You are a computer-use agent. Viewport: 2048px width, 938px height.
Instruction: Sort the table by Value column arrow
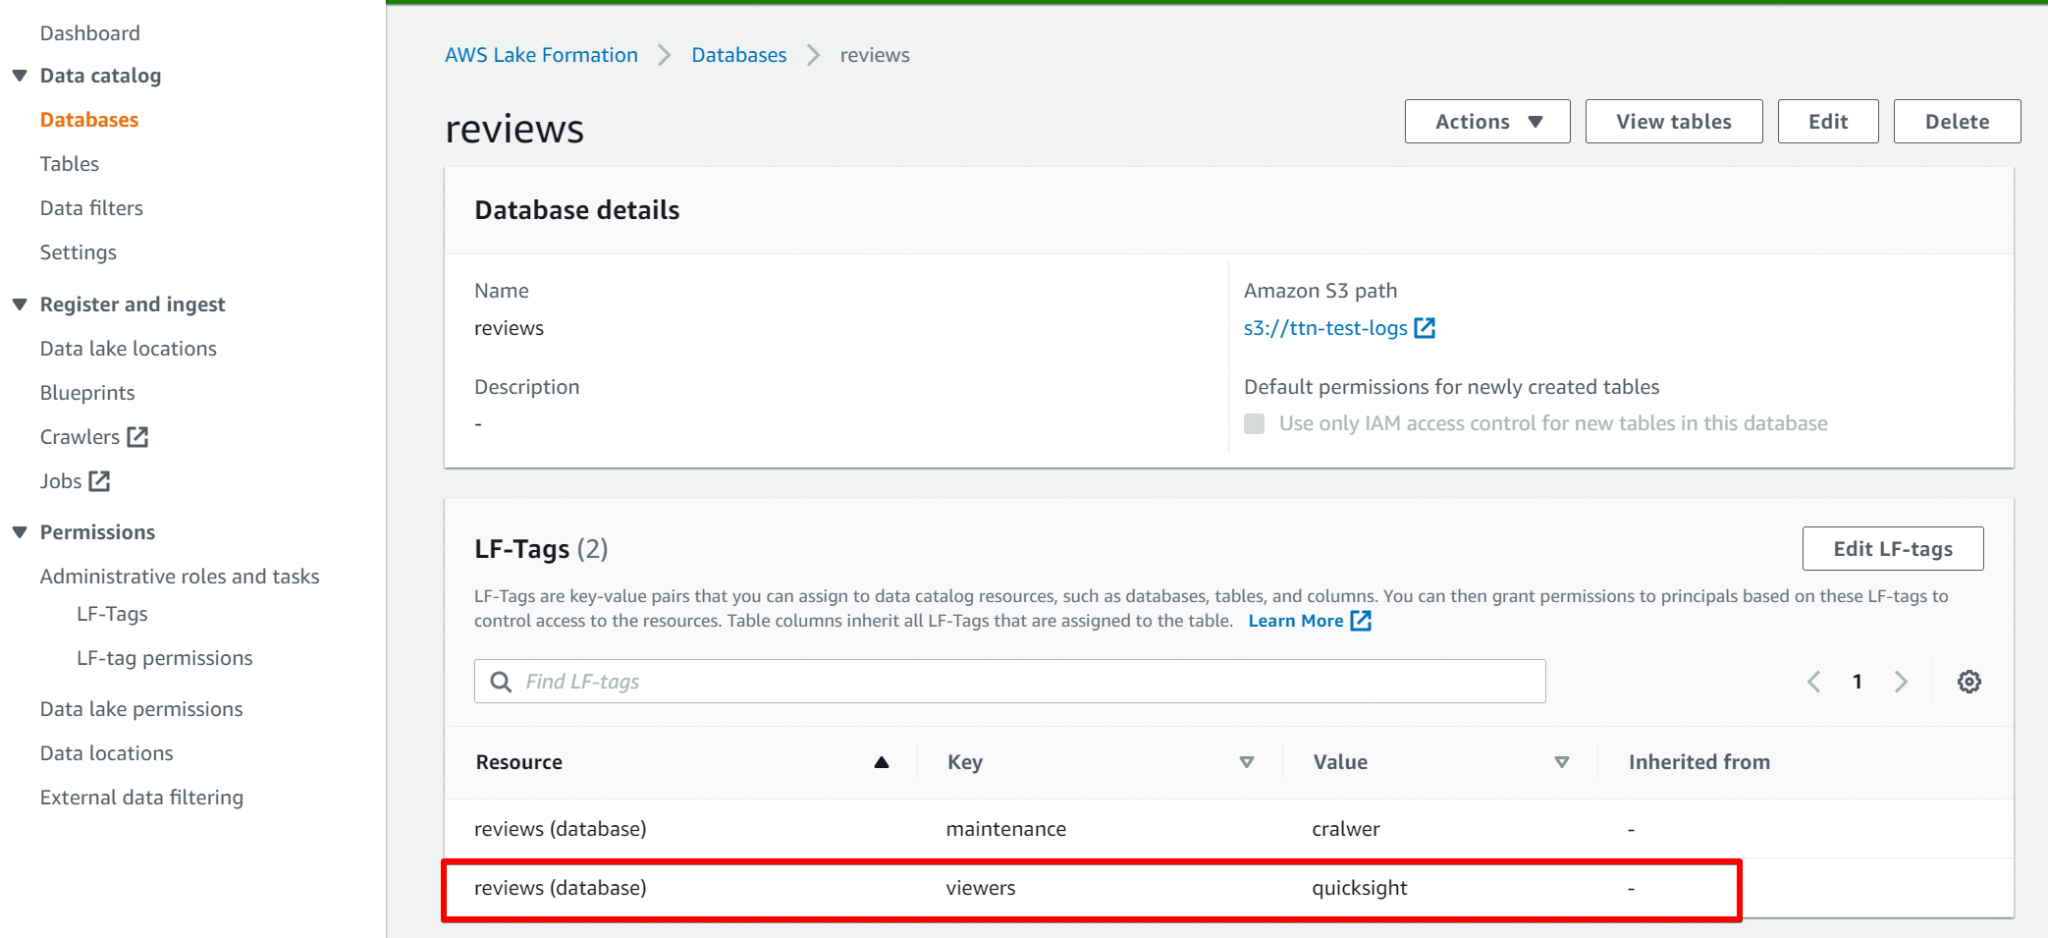1561,762
